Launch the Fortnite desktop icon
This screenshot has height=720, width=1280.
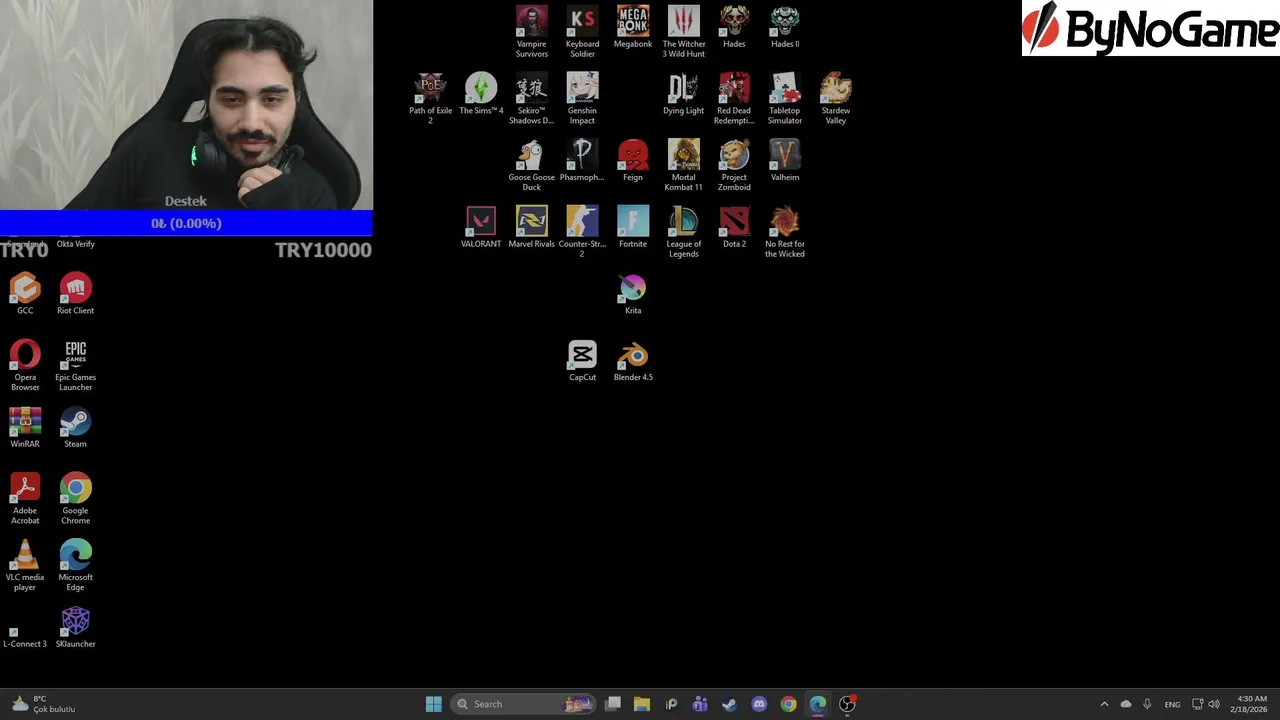point(633,227)
